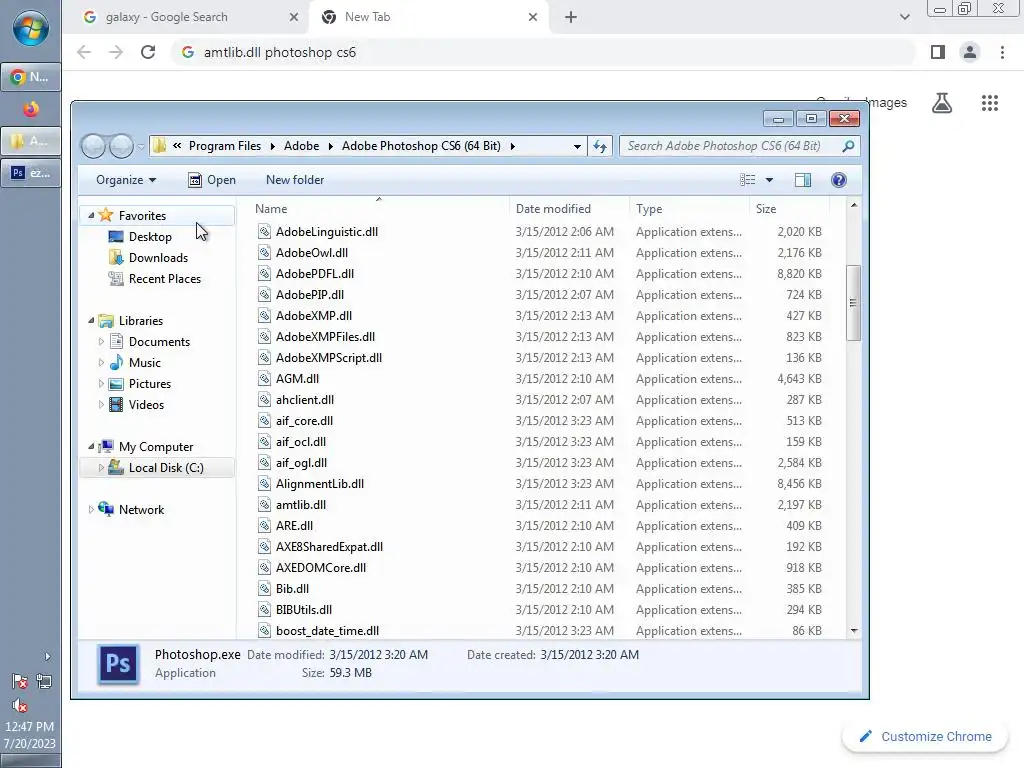Click the Windows Start orb

[30, 28]
